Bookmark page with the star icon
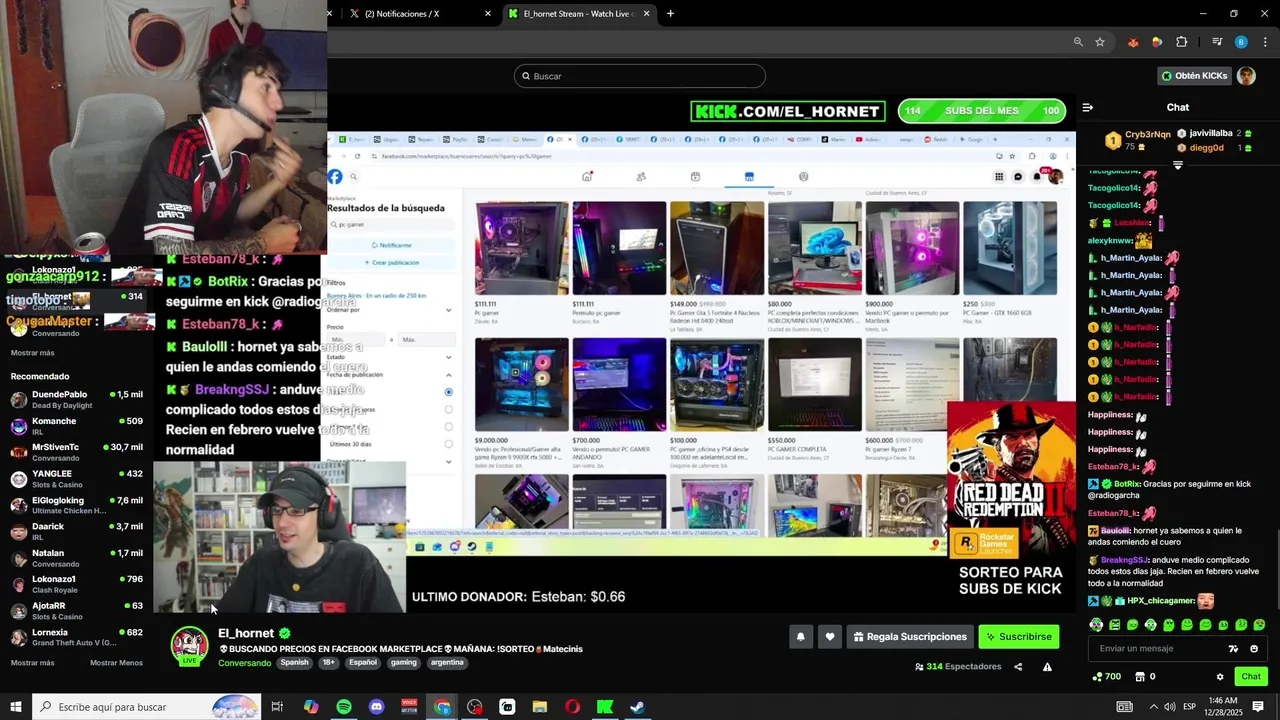Viewport: 1280px width, 720px height. [x=1100, y=42]
